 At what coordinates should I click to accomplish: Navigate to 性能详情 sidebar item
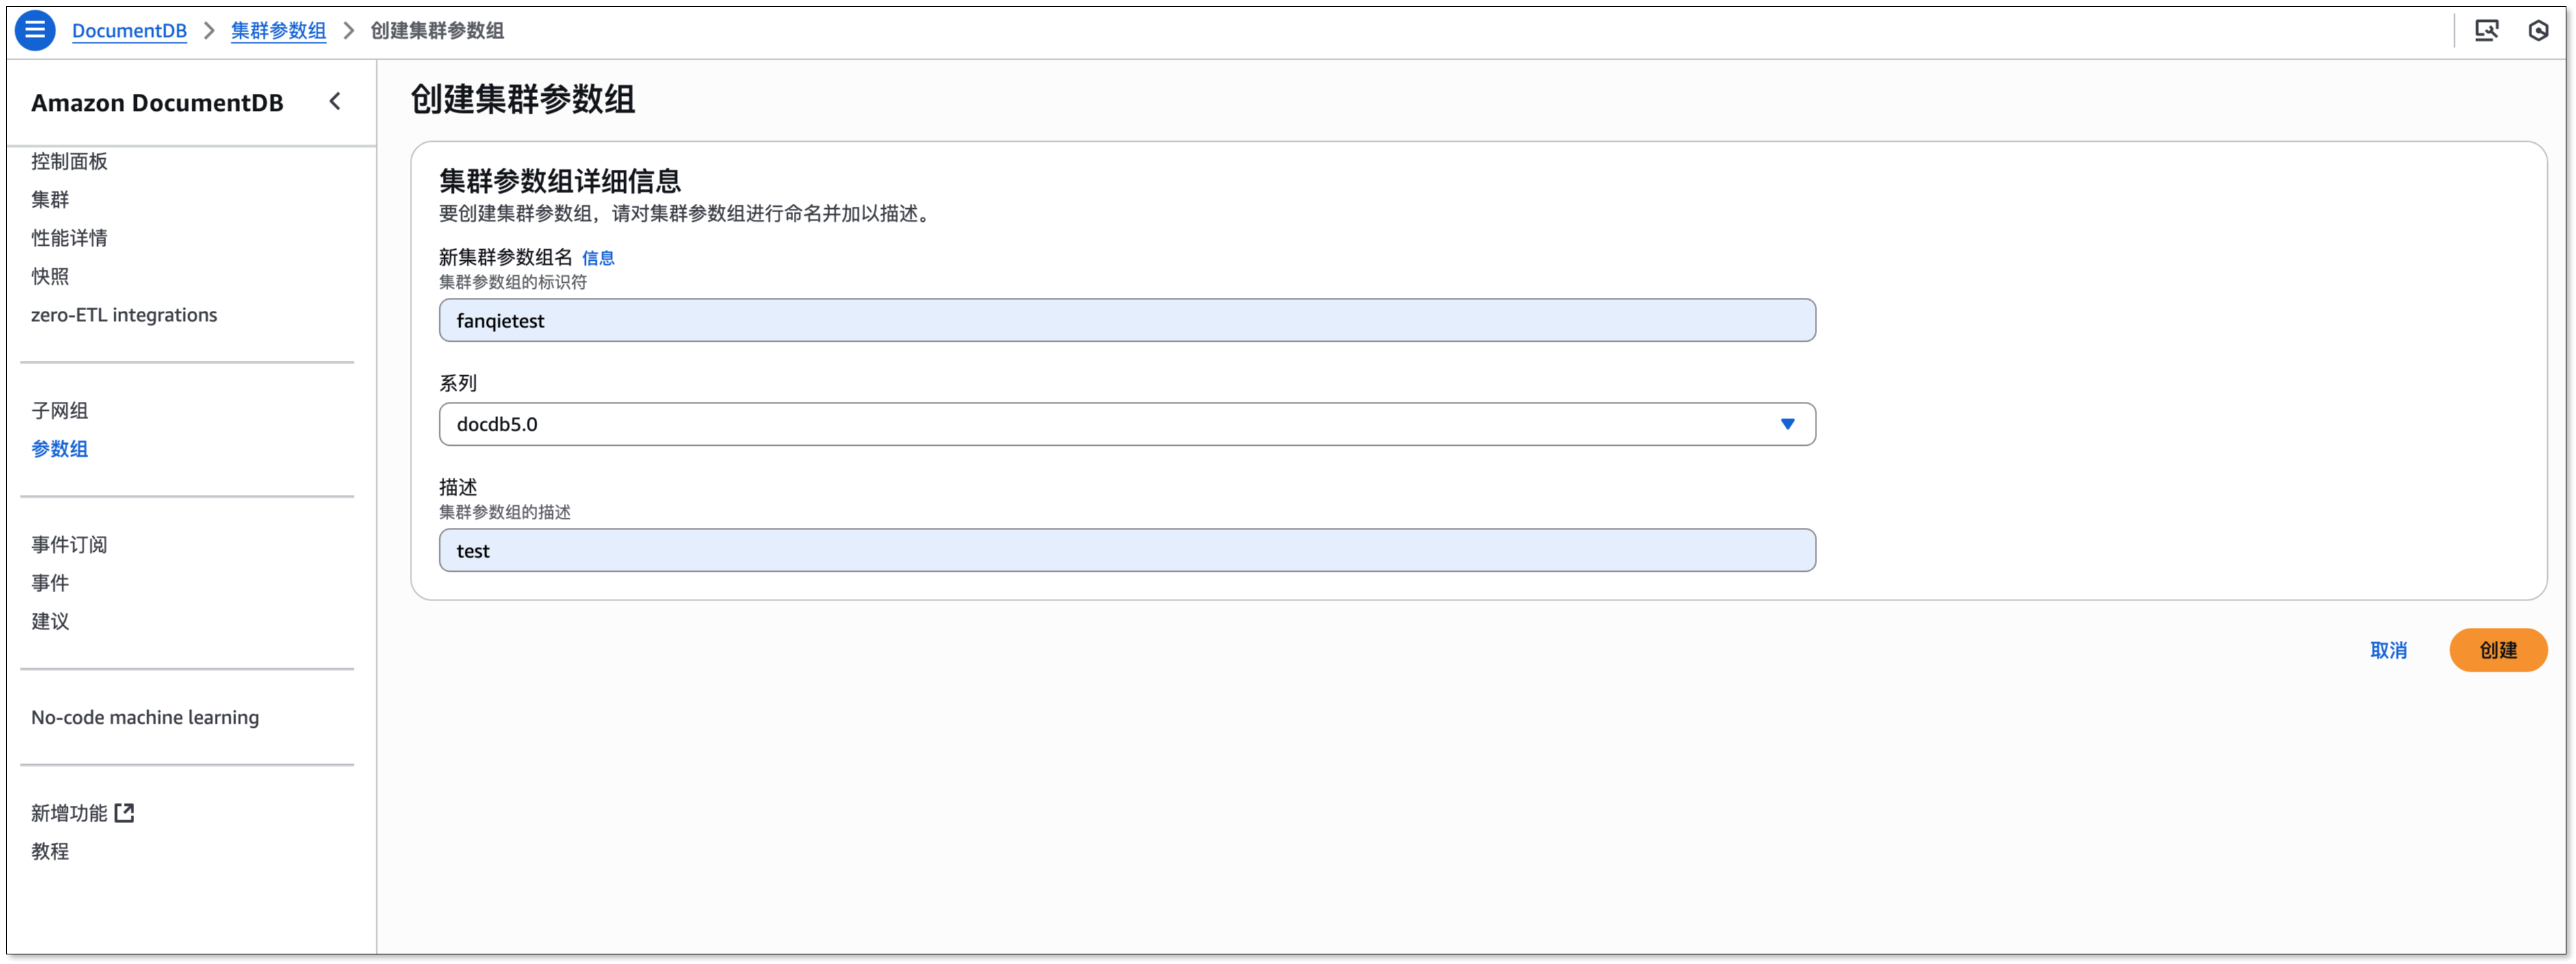point(69,238)
